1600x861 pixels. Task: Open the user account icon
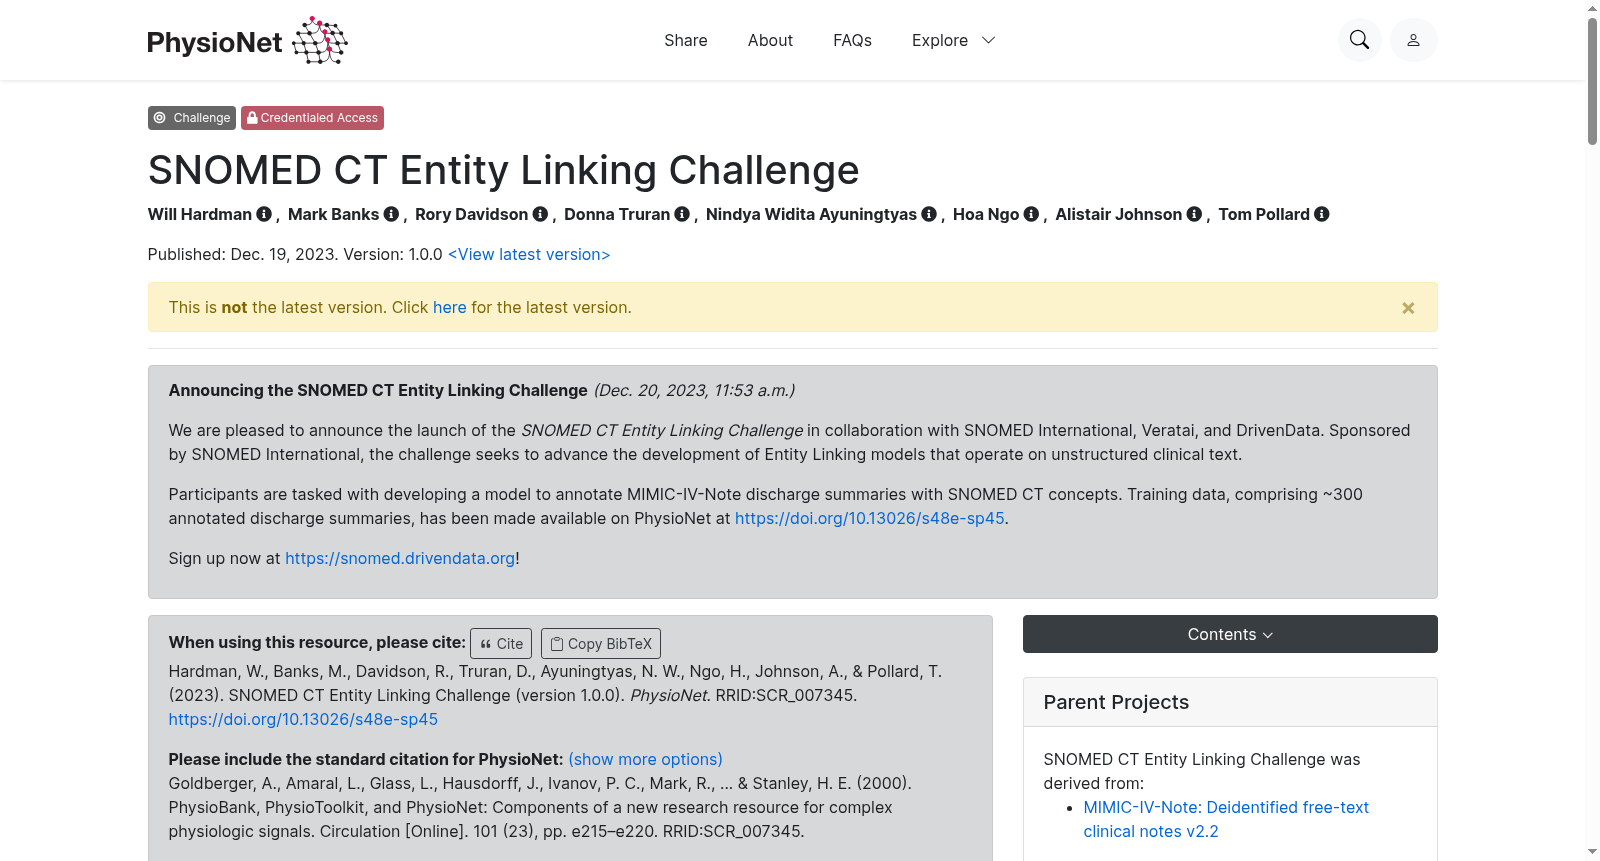pos(1414,40)
